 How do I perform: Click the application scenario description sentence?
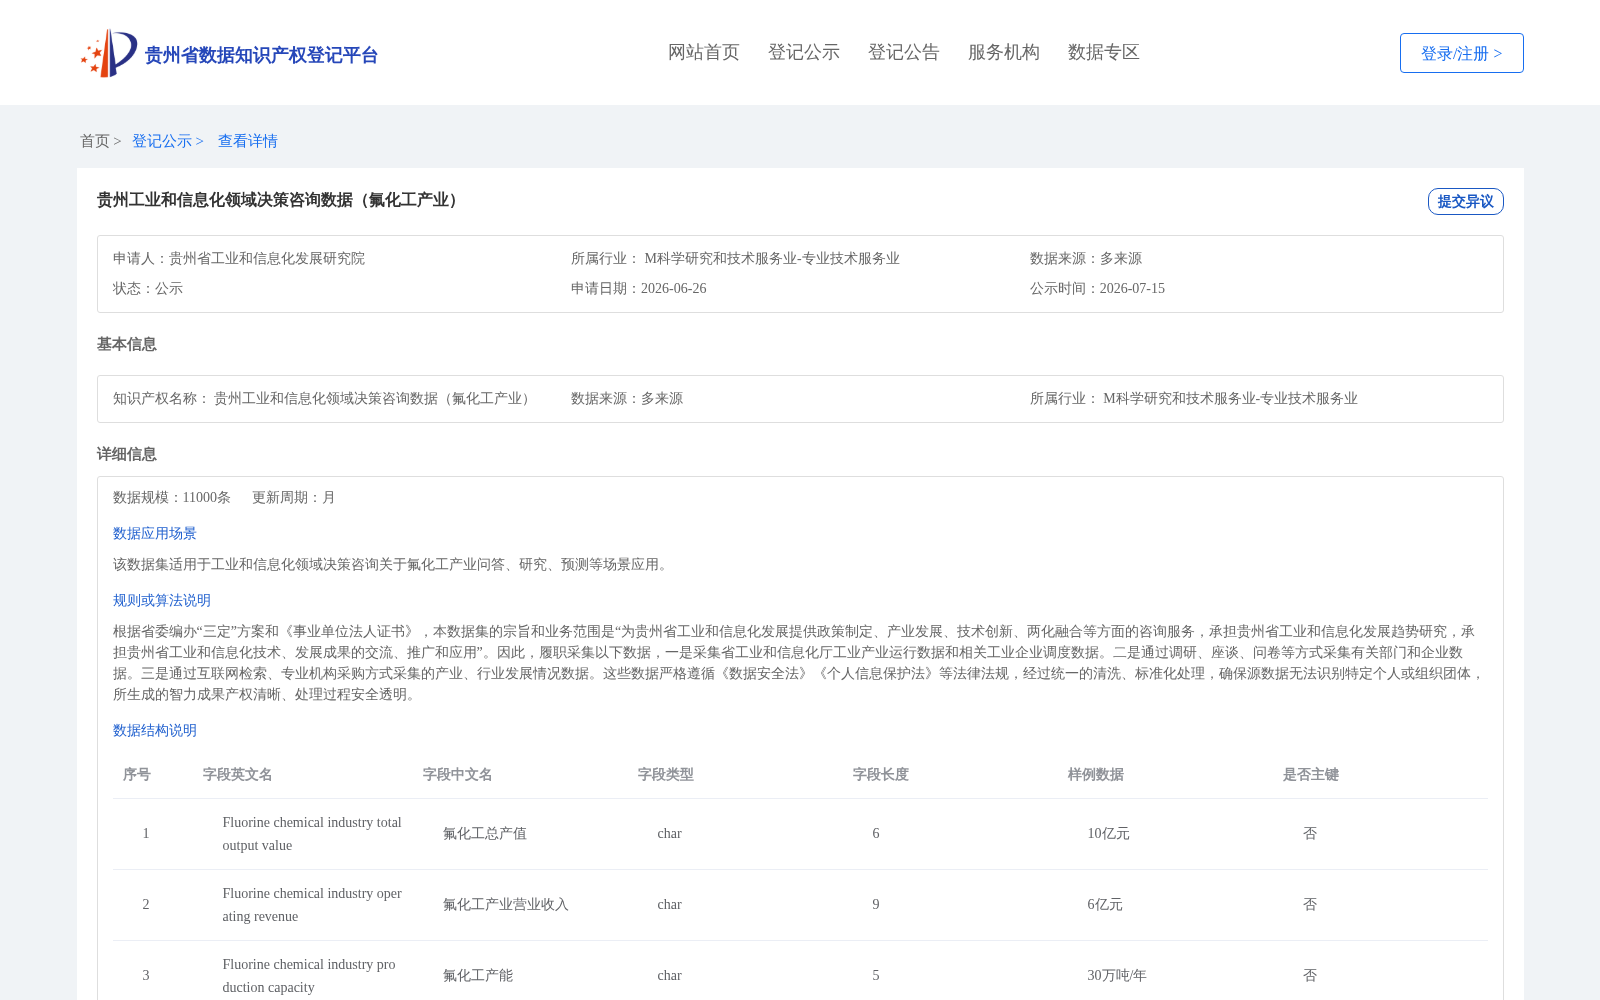tap(392, 564)
